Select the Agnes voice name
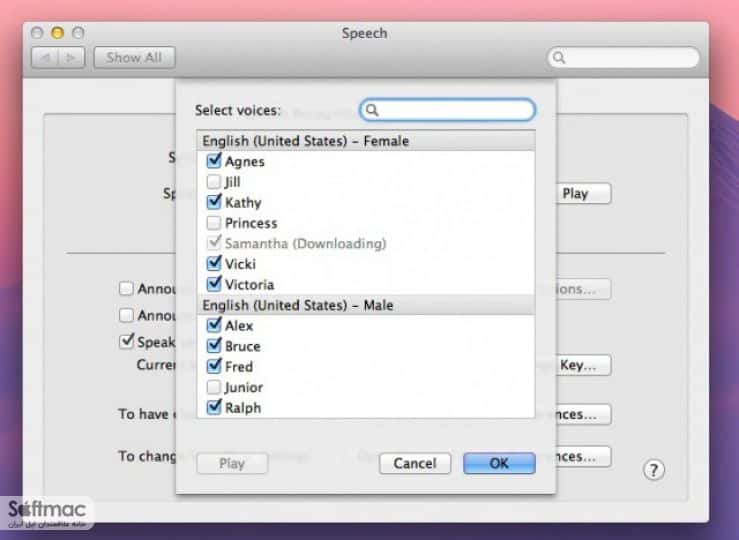 [245, 162]
